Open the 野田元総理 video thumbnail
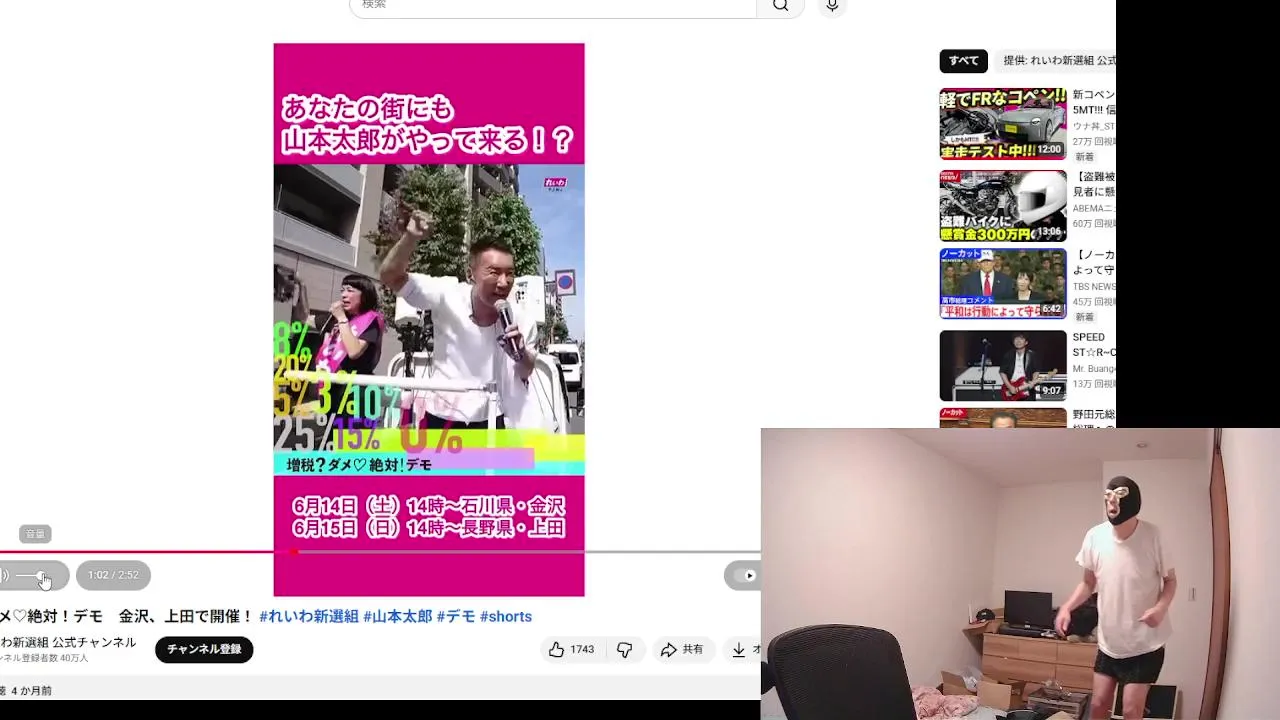Image resolution: width=1280 pixels, height=720 pixels. (1003, 418)
